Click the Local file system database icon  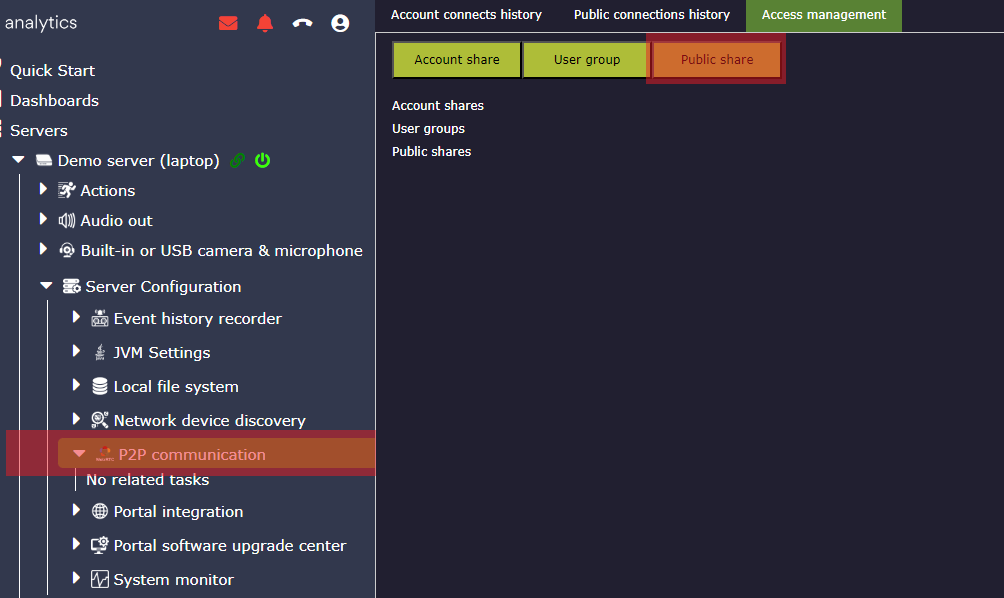click(99, 386)
